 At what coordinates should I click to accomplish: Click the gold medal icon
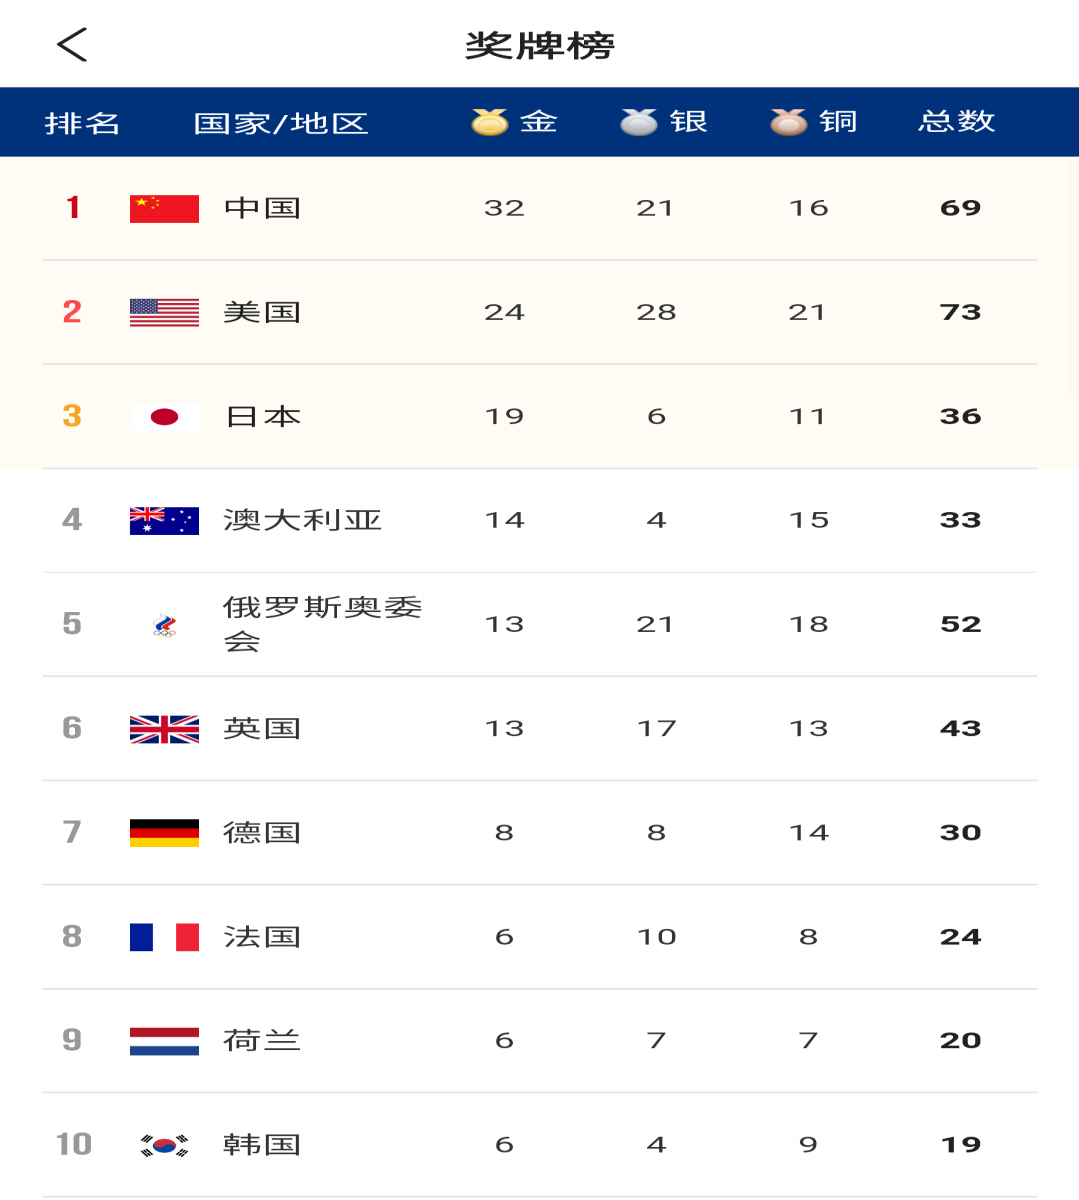(490, 122)
